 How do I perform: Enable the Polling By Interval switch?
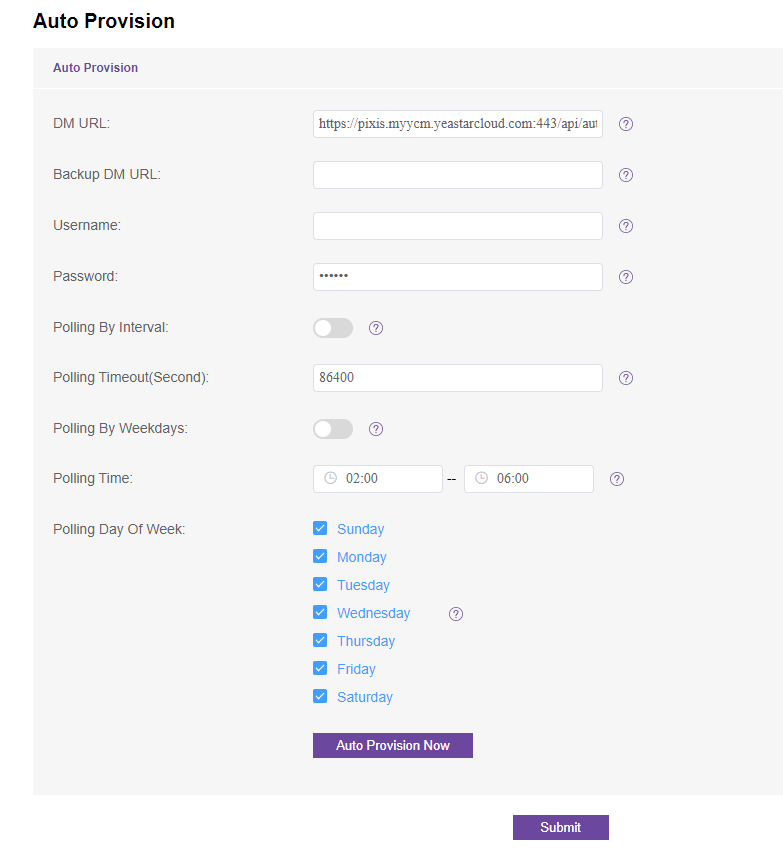(x=333, y=328)
